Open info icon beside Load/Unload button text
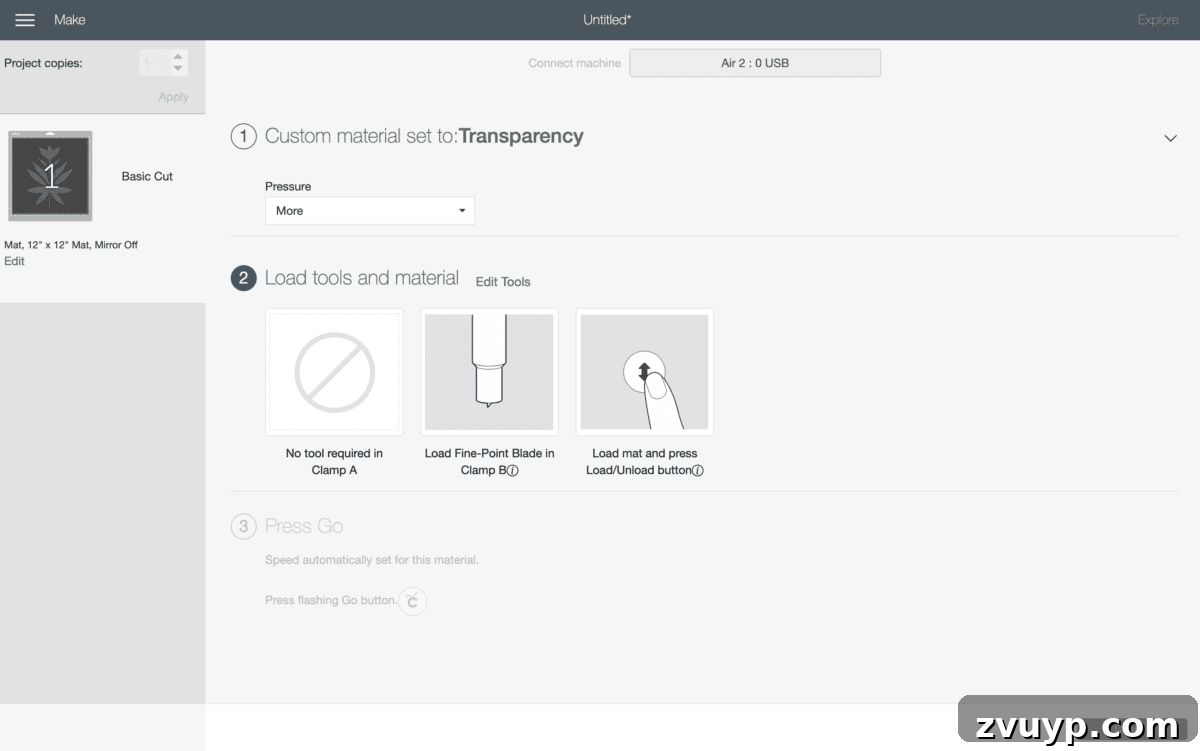 (x=698, y=471)
